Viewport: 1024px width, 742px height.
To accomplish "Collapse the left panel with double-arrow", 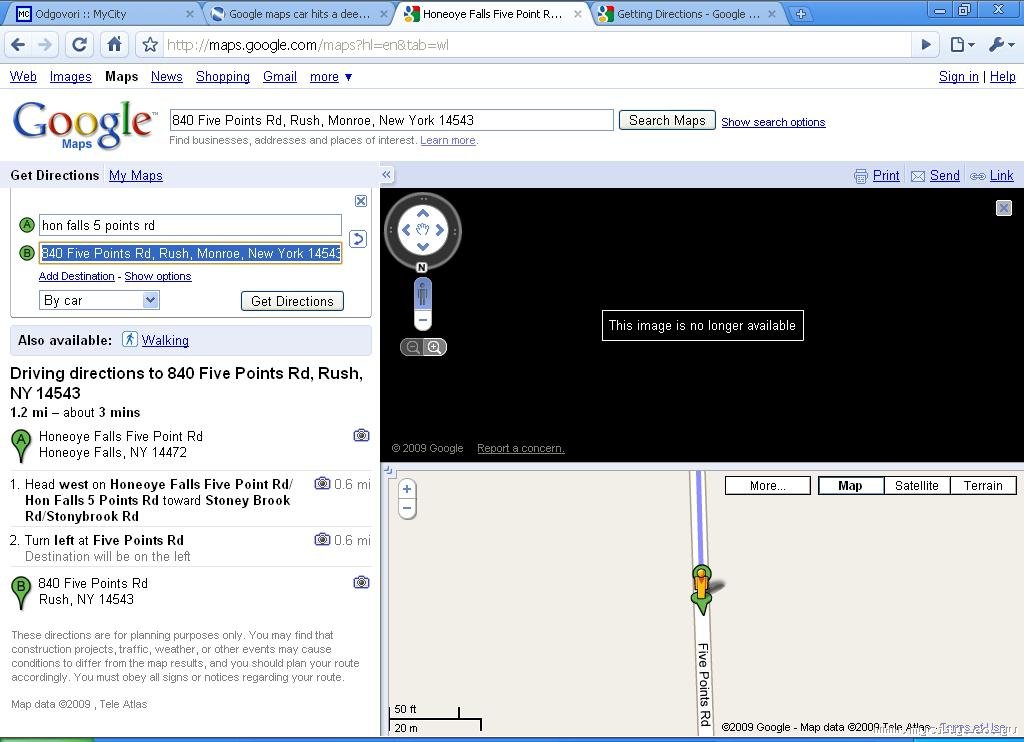I will click(387, 174).
